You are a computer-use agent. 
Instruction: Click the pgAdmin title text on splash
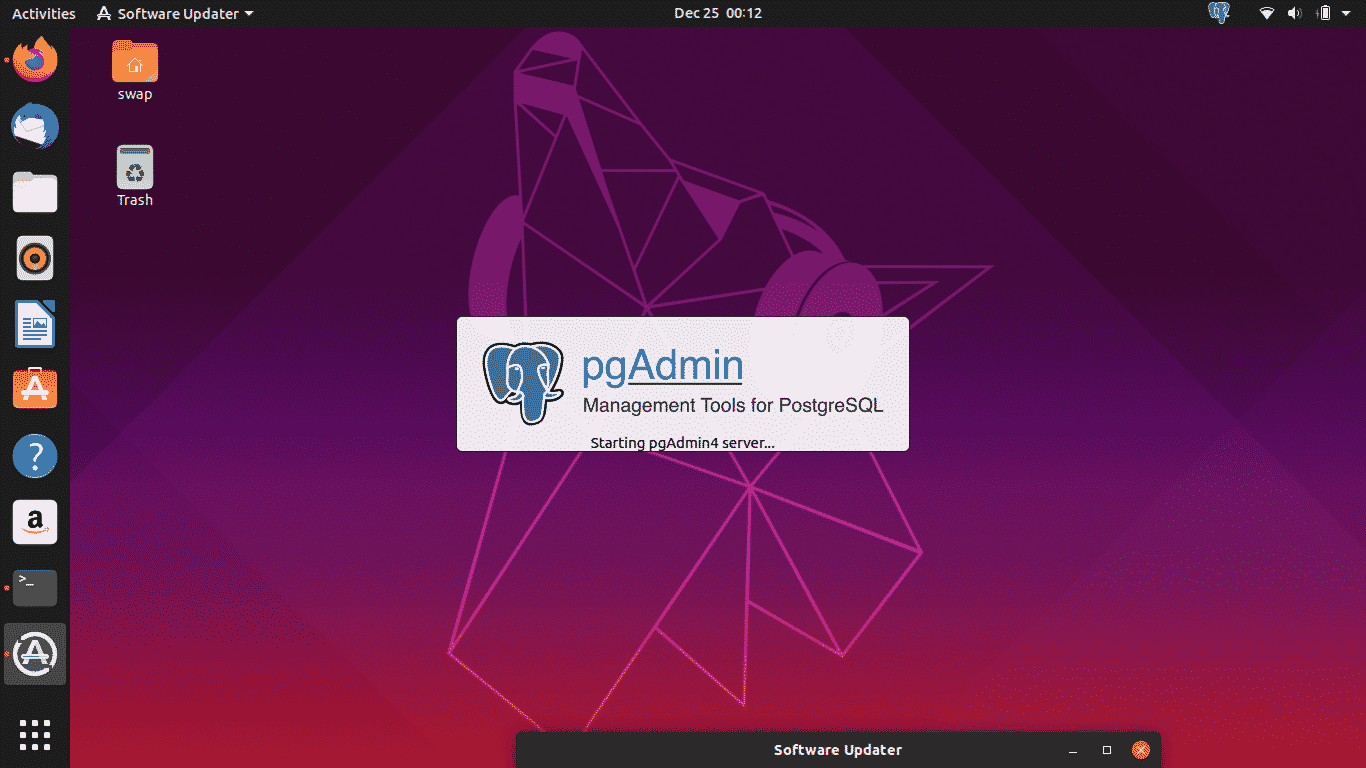point(662,366)
